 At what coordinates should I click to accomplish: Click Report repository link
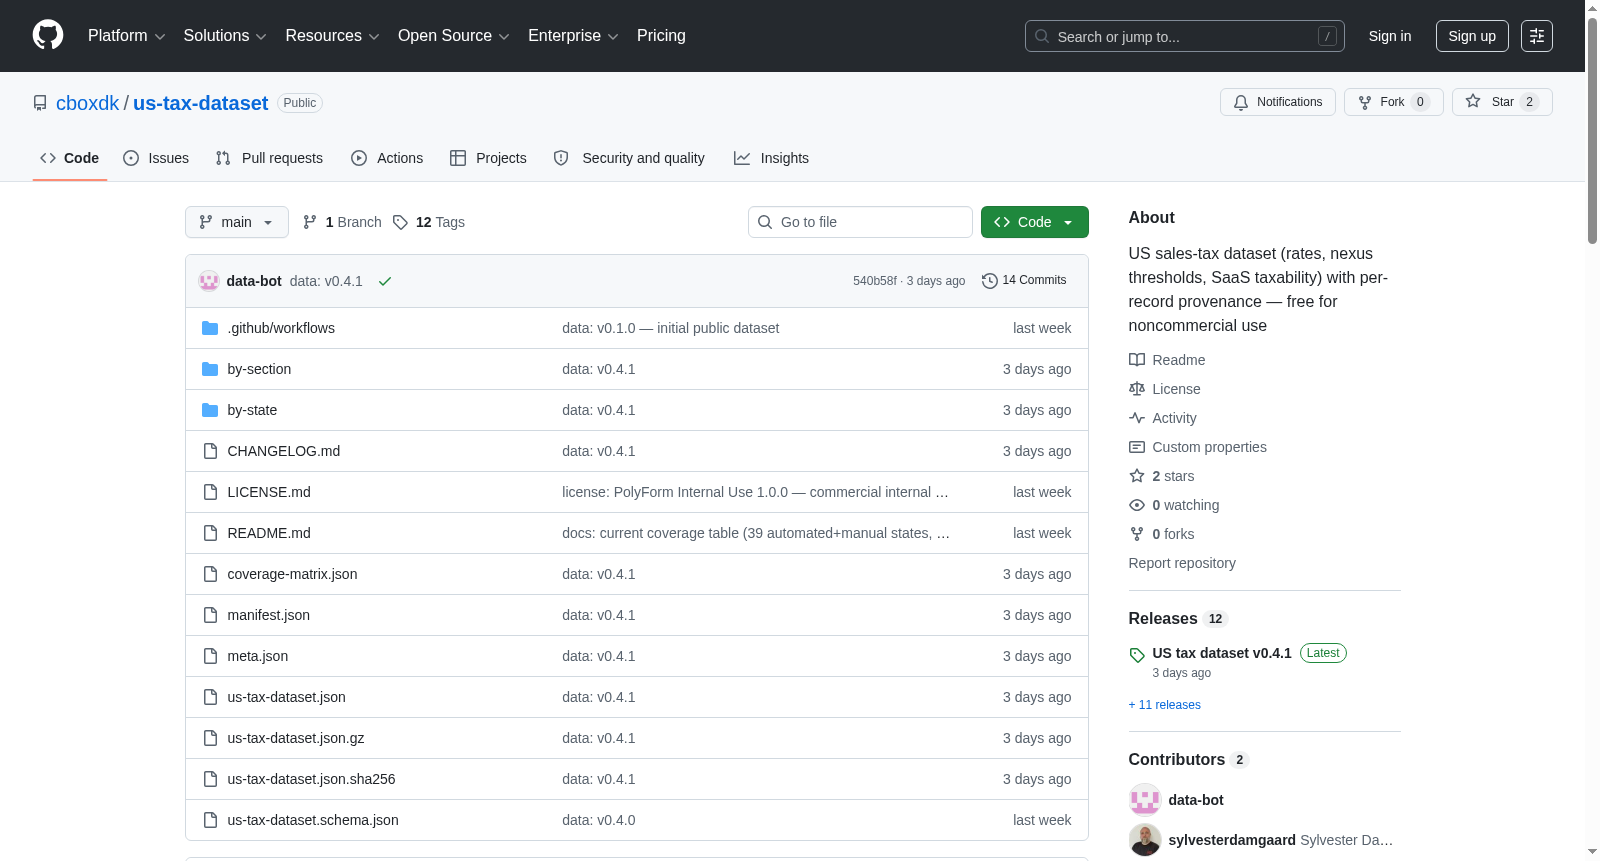coord(1182,563)
